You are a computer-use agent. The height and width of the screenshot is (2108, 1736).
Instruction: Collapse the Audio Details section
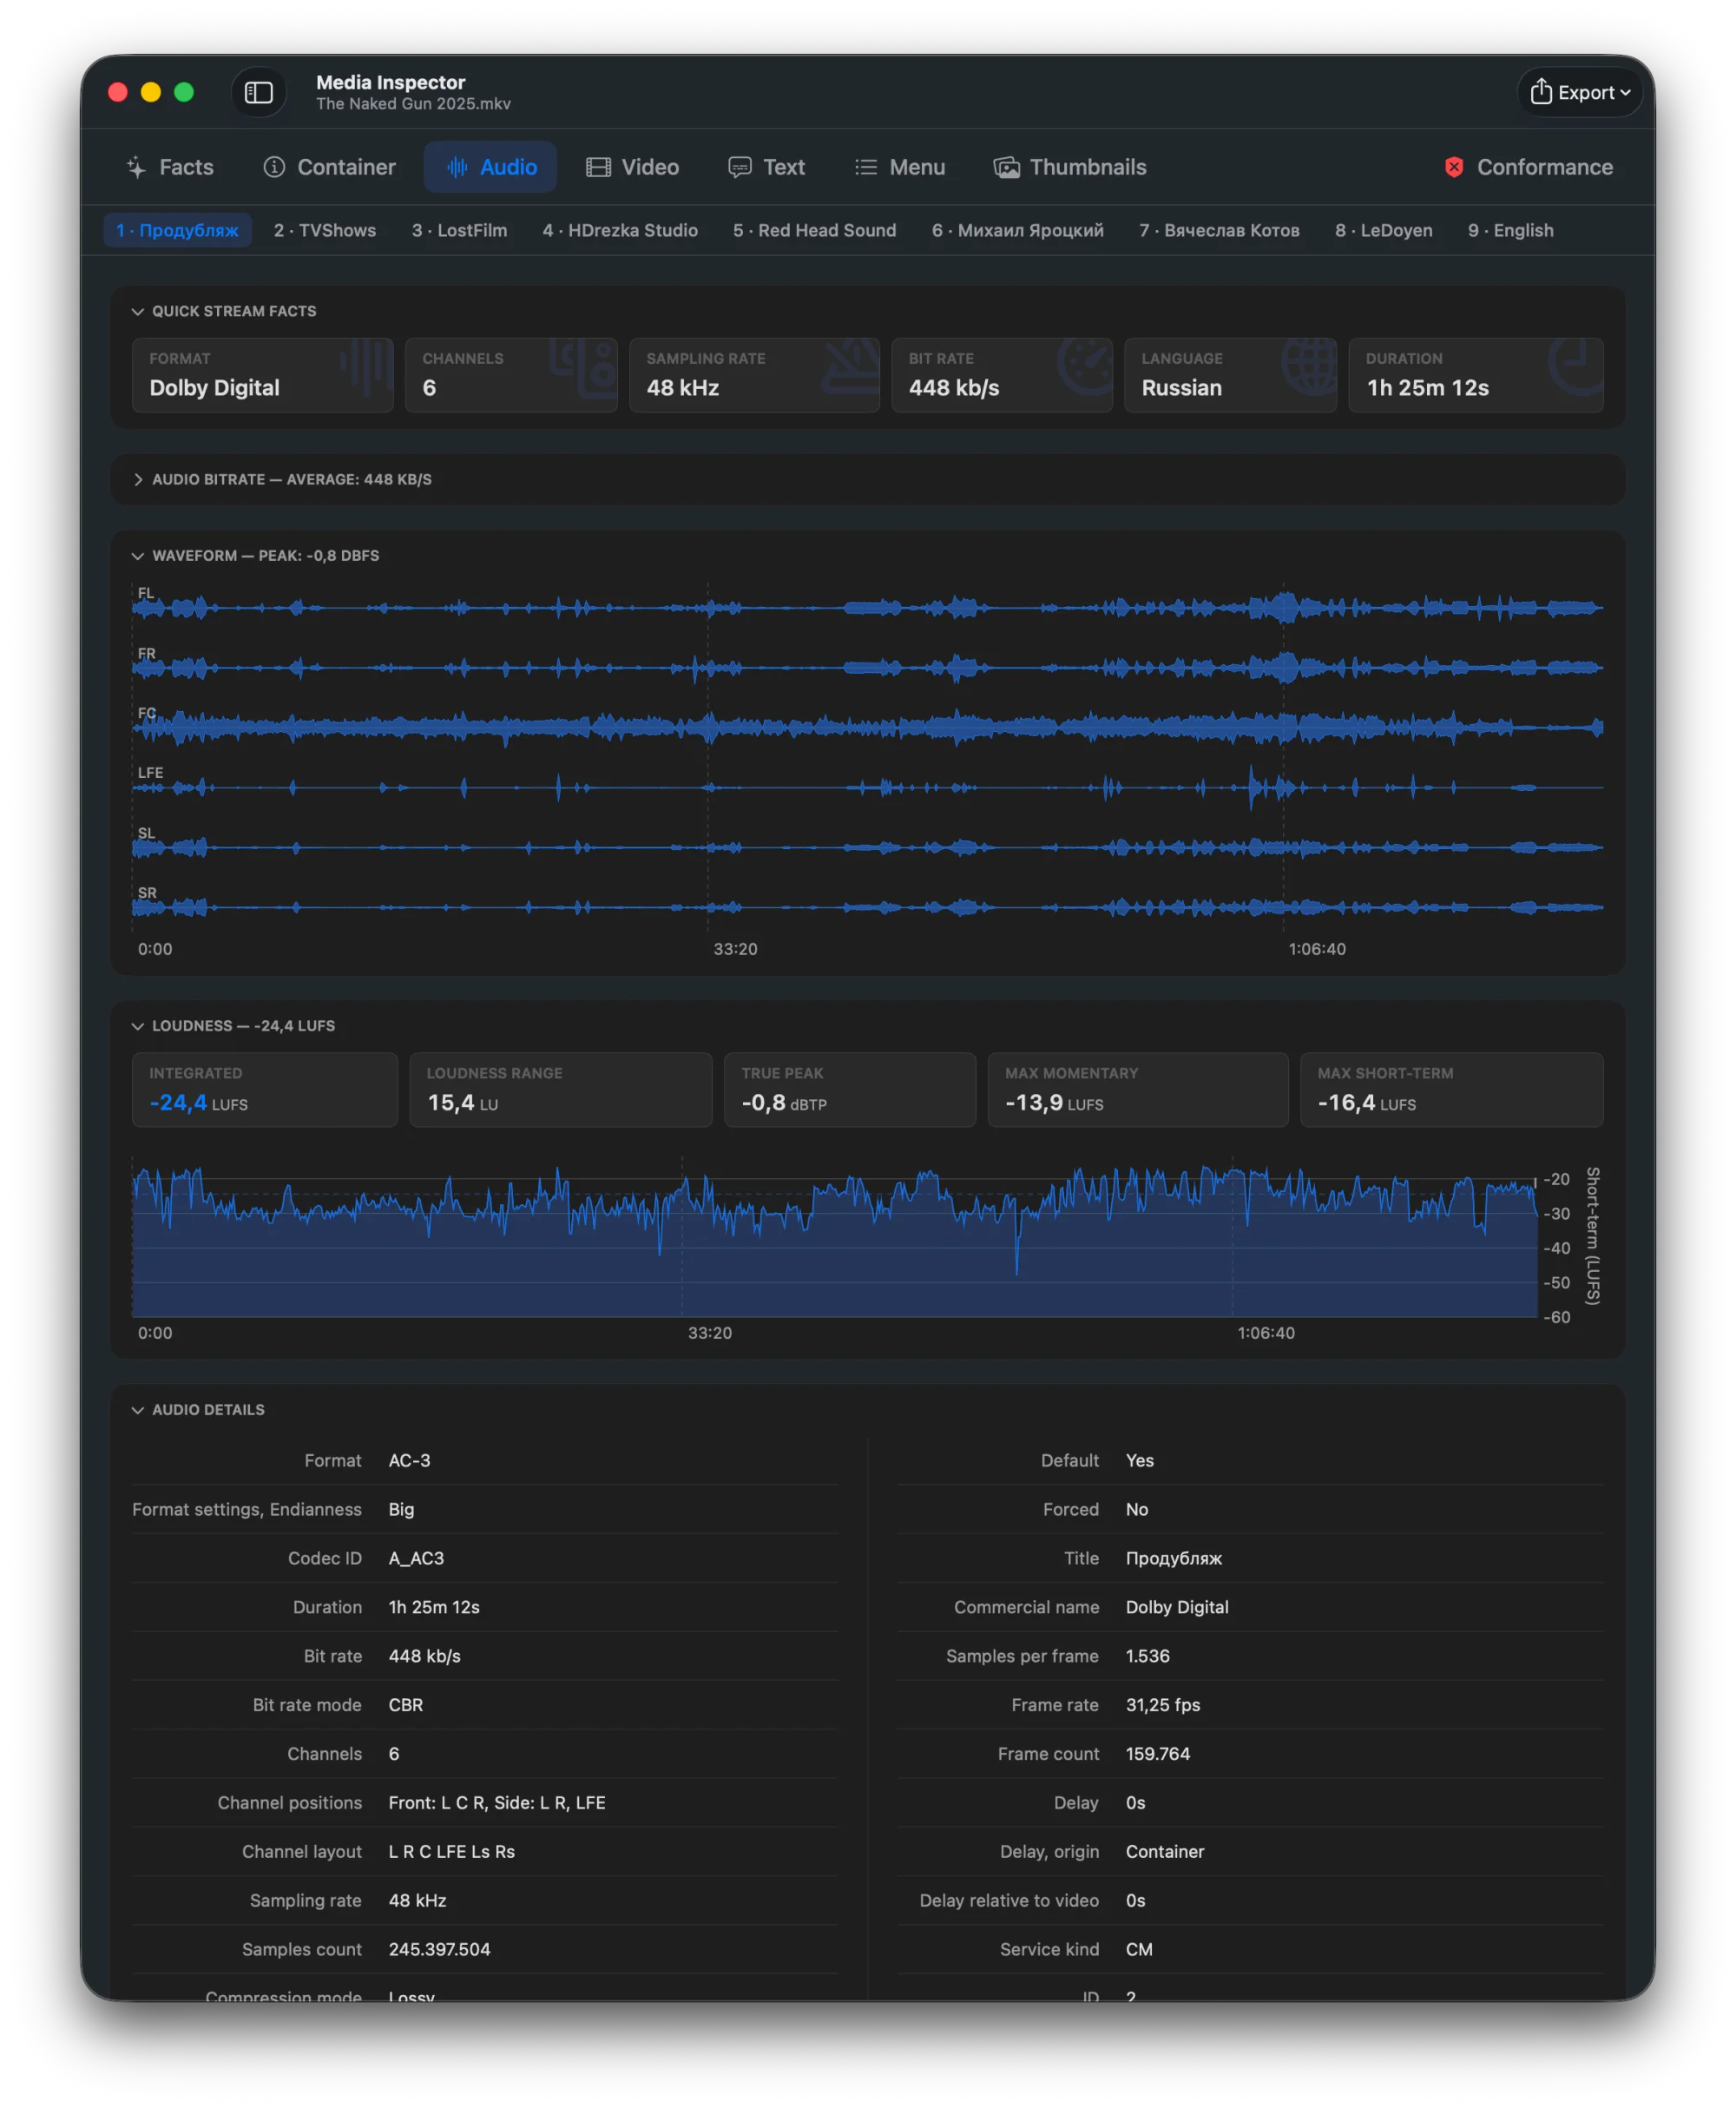tap(138, 1409)
